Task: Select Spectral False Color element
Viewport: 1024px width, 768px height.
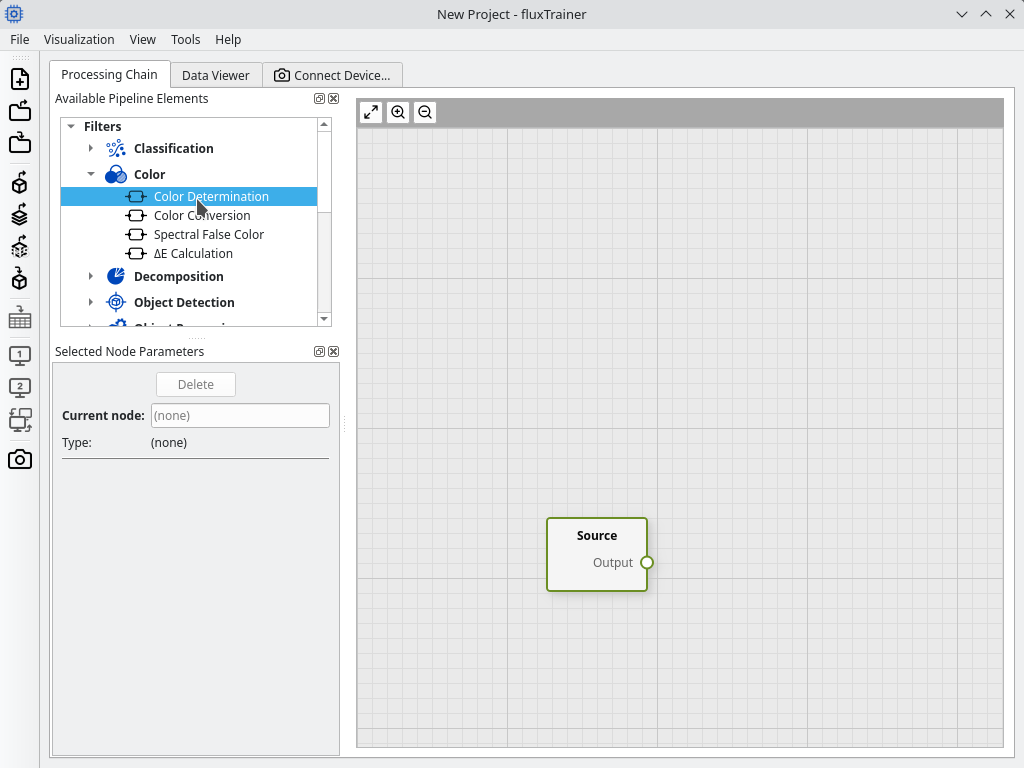Action: (x=208, y=234)
